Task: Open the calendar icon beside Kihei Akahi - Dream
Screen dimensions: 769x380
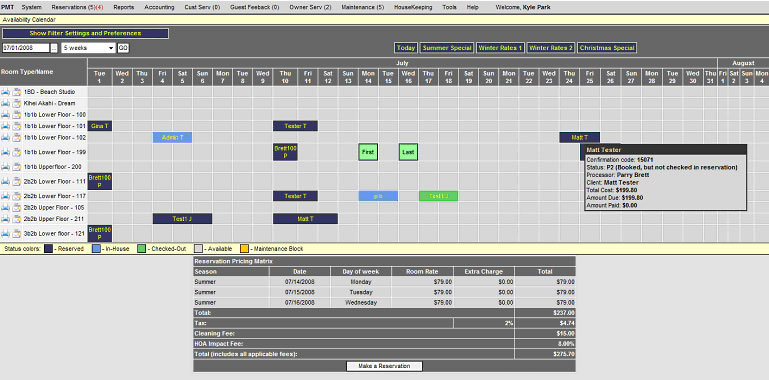Action: click(x=17, y=103)
